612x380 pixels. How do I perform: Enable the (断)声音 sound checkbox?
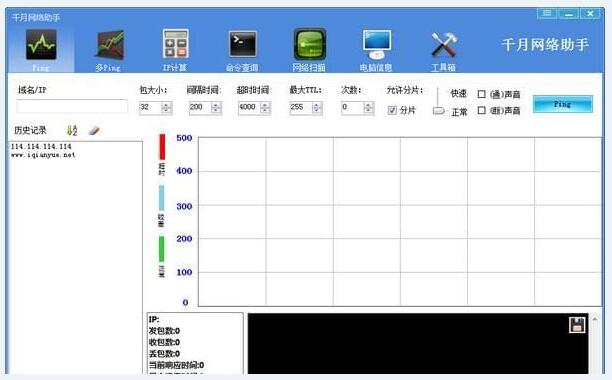(482, 110)
